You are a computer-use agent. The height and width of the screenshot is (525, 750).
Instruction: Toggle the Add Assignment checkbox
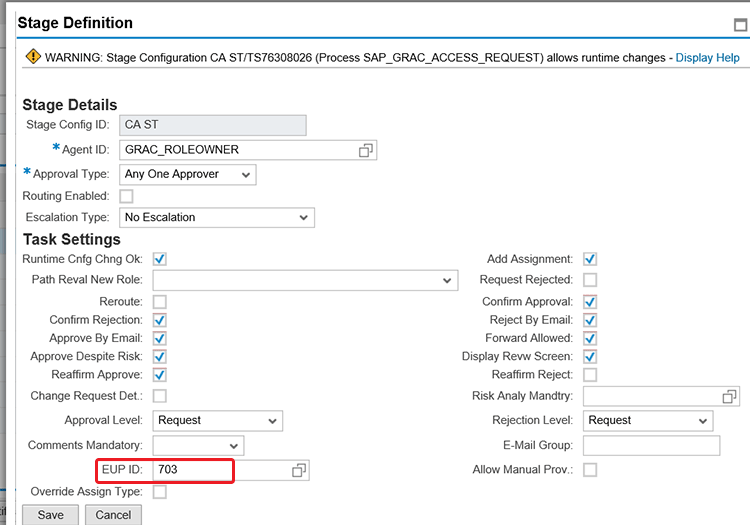[x=590, y=259]
